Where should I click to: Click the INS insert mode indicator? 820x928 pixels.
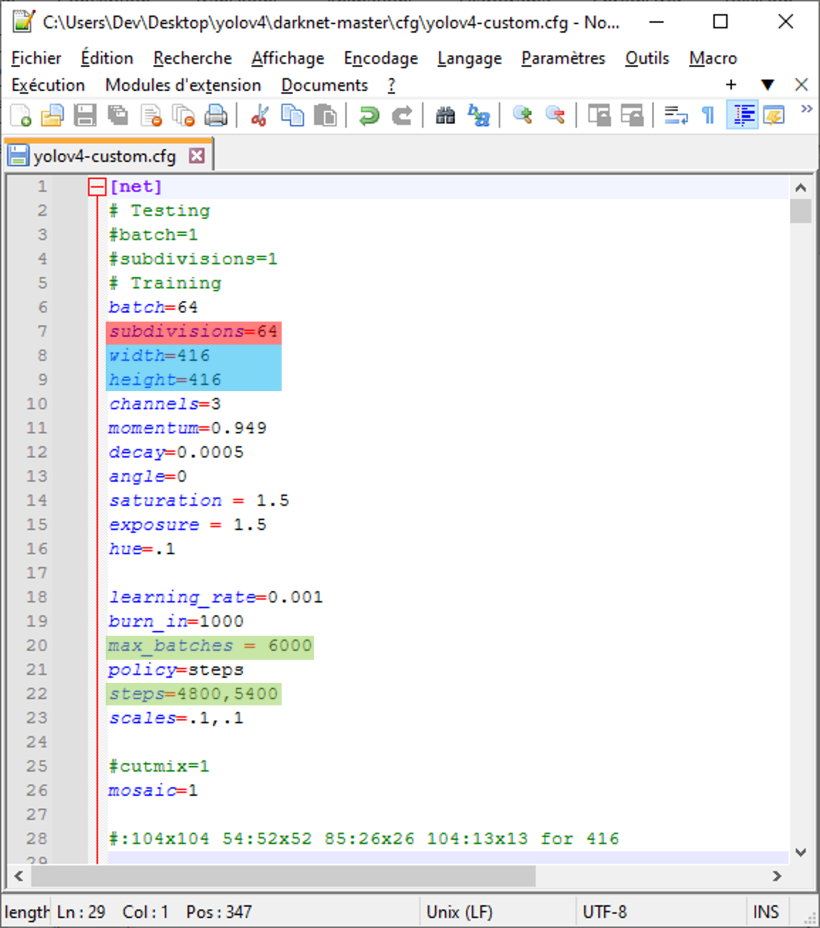[766, 912]
